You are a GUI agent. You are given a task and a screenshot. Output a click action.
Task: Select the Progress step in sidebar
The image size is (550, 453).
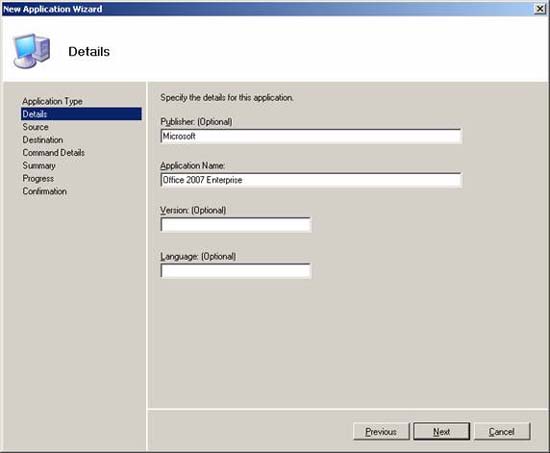click(x=38, y=178)
